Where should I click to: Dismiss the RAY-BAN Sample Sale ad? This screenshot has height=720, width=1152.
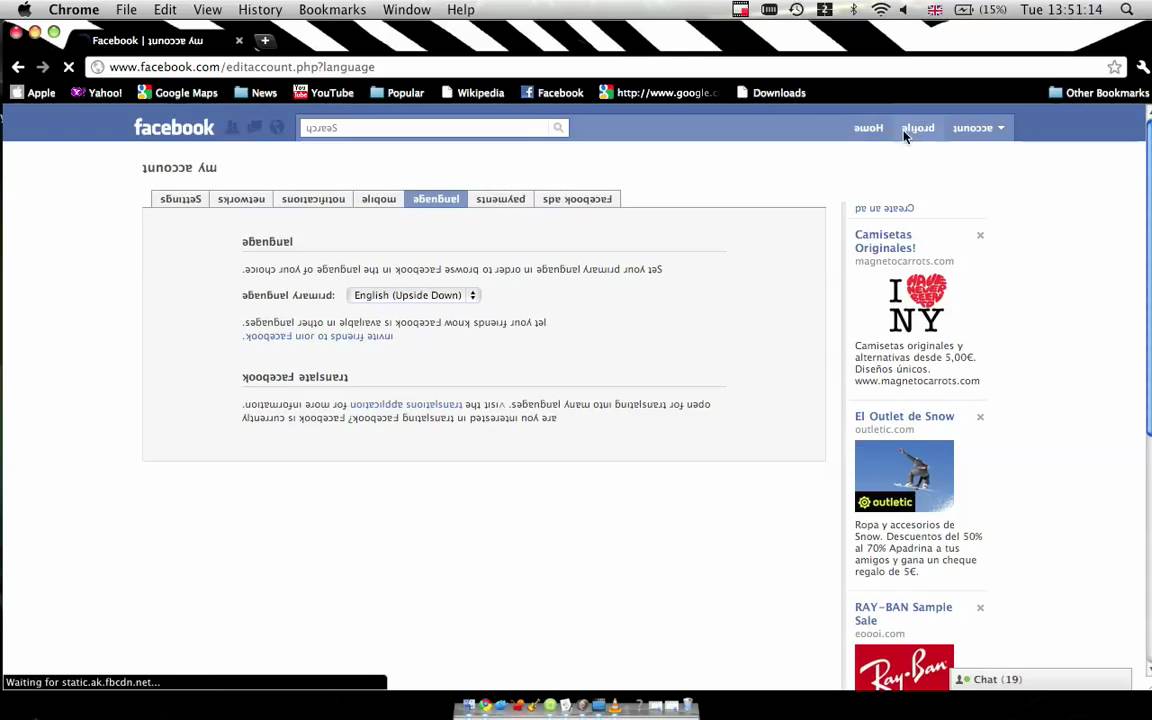(x=980, y=608)
